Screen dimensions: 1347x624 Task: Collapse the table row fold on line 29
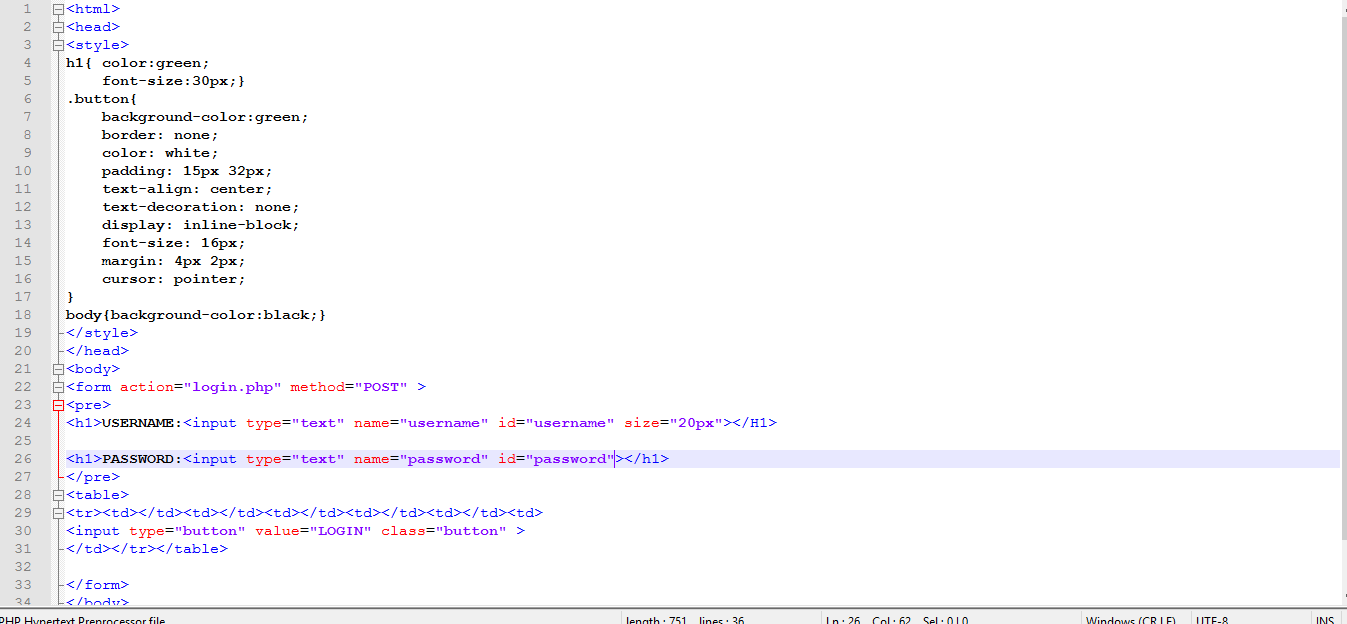coord(57,512)
